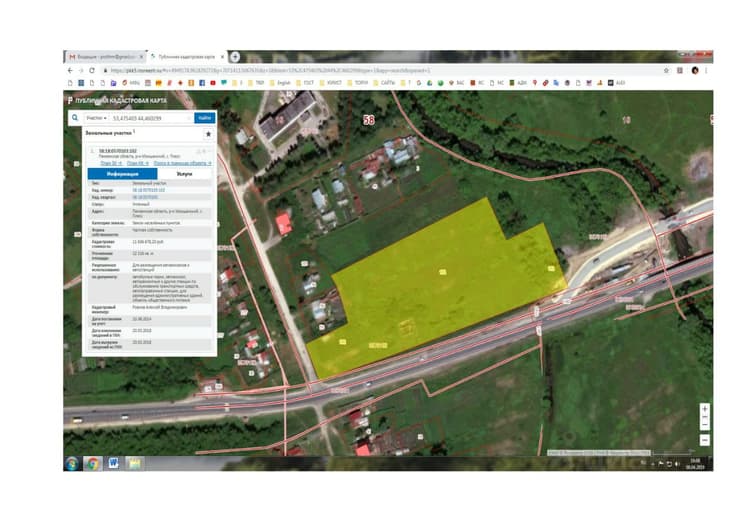750x530 pixels.
Task: Go back using browser back arrow
Action: click(x=70, y=70)
